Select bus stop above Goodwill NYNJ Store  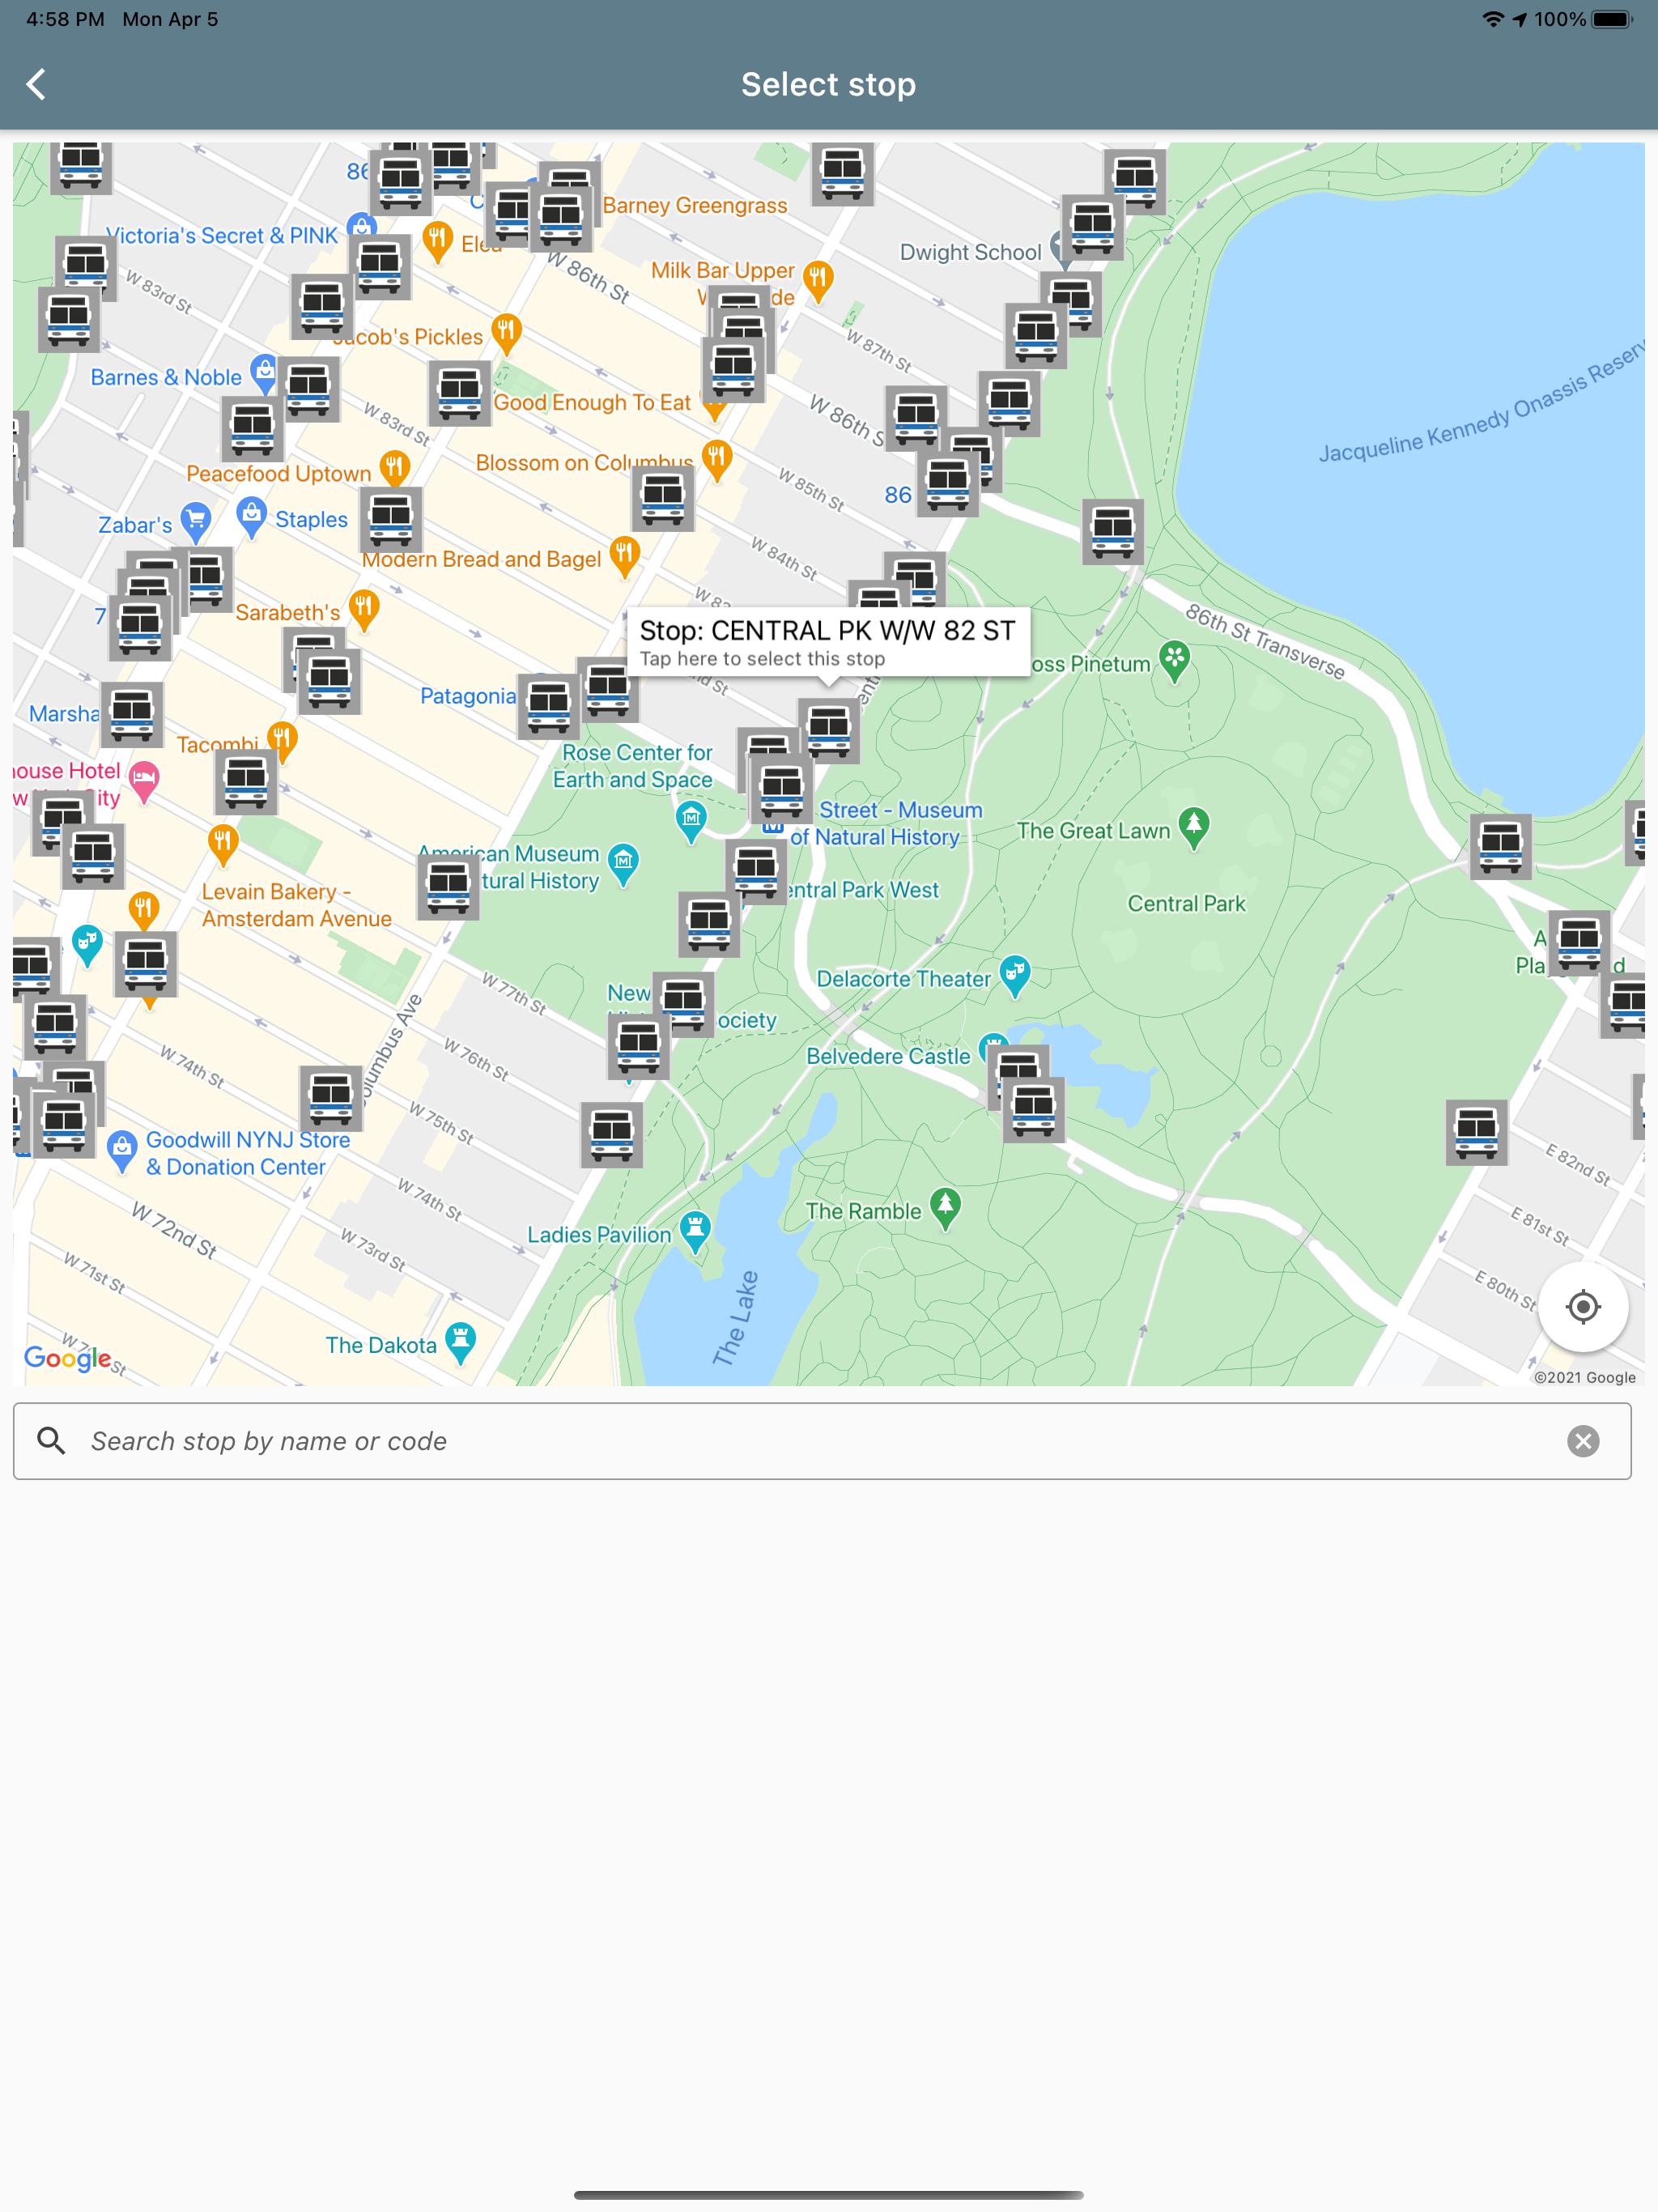(331, 1098)
